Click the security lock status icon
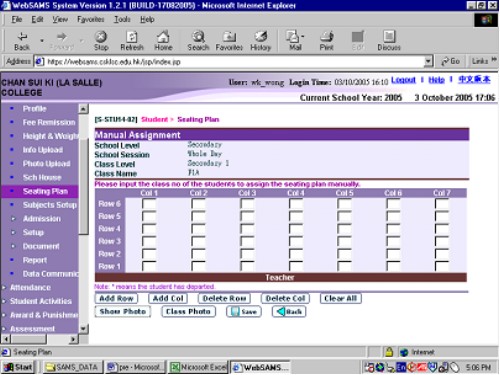The width and height of the screenshot is (500, 375). point(389,352)
